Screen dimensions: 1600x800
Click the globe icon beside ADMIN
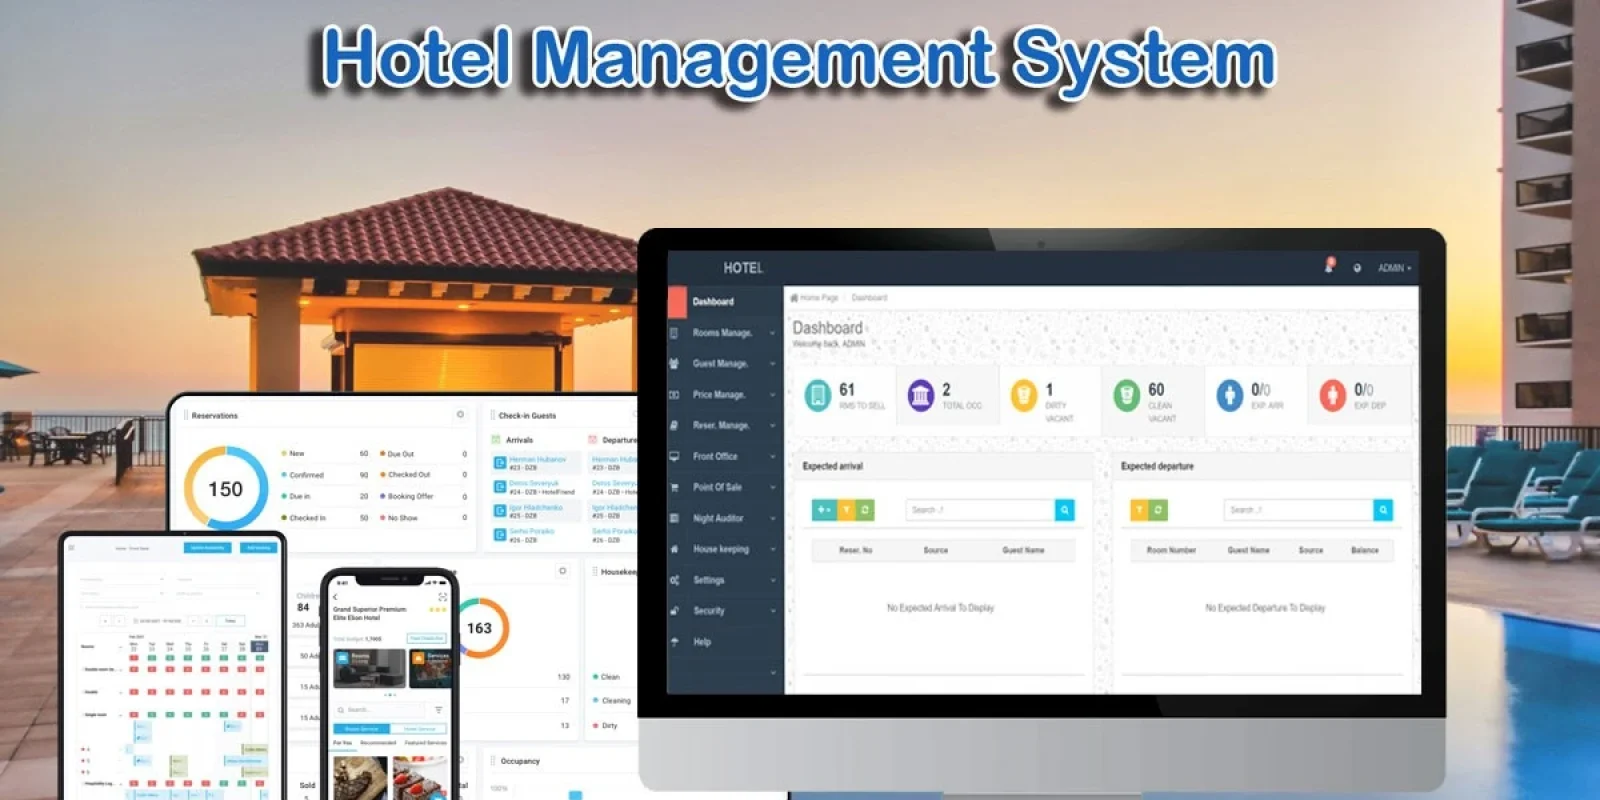[1357, 268]
